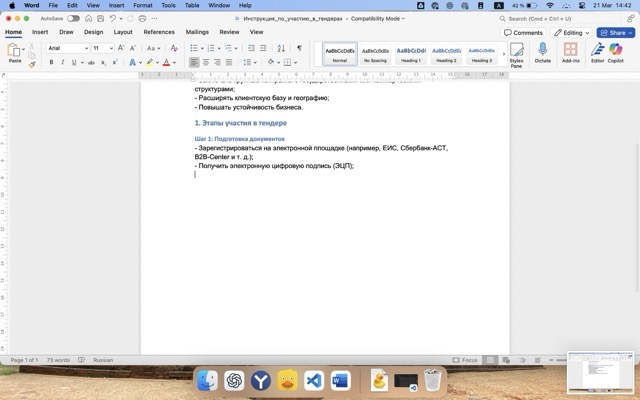The width and height of the screenshot is (640, 400).
Task: Click the italic button
Action: pyautogui.click(x=64, y=62)
